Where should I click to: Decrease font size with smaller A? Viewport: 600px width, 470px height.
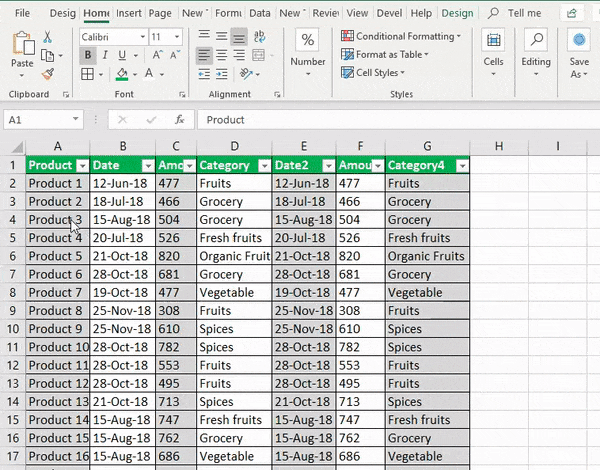tap(175, 55)
